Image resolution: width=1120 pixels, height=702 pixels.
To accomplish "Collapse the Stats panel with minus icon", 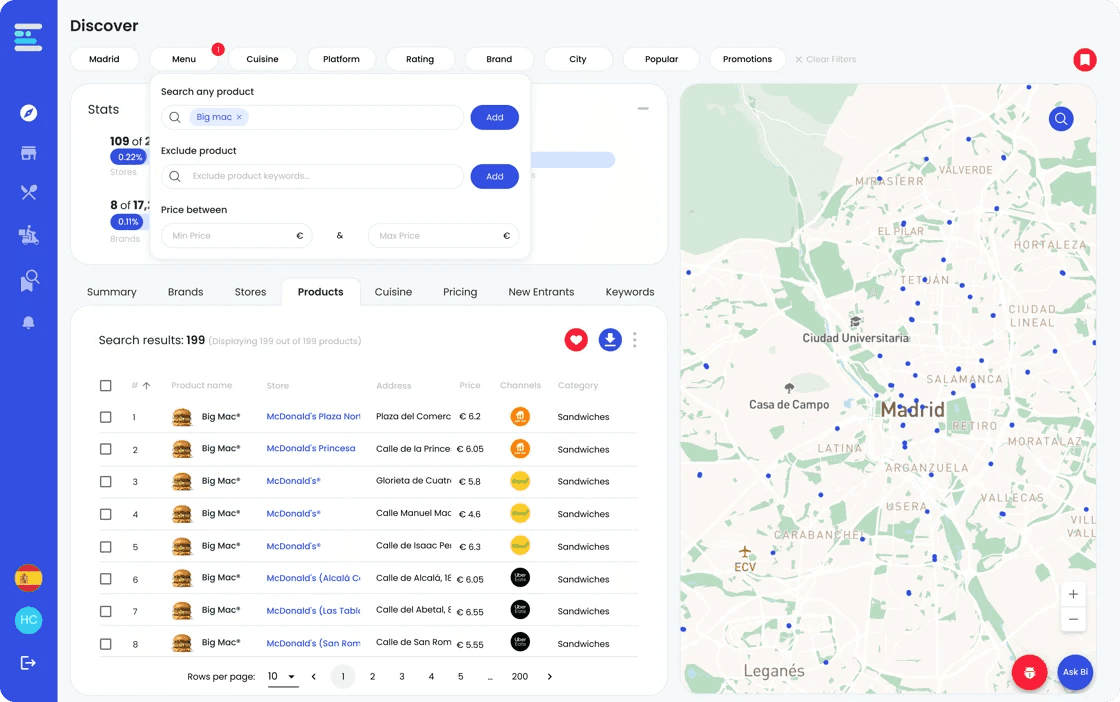I will click(x=643, y=109).
